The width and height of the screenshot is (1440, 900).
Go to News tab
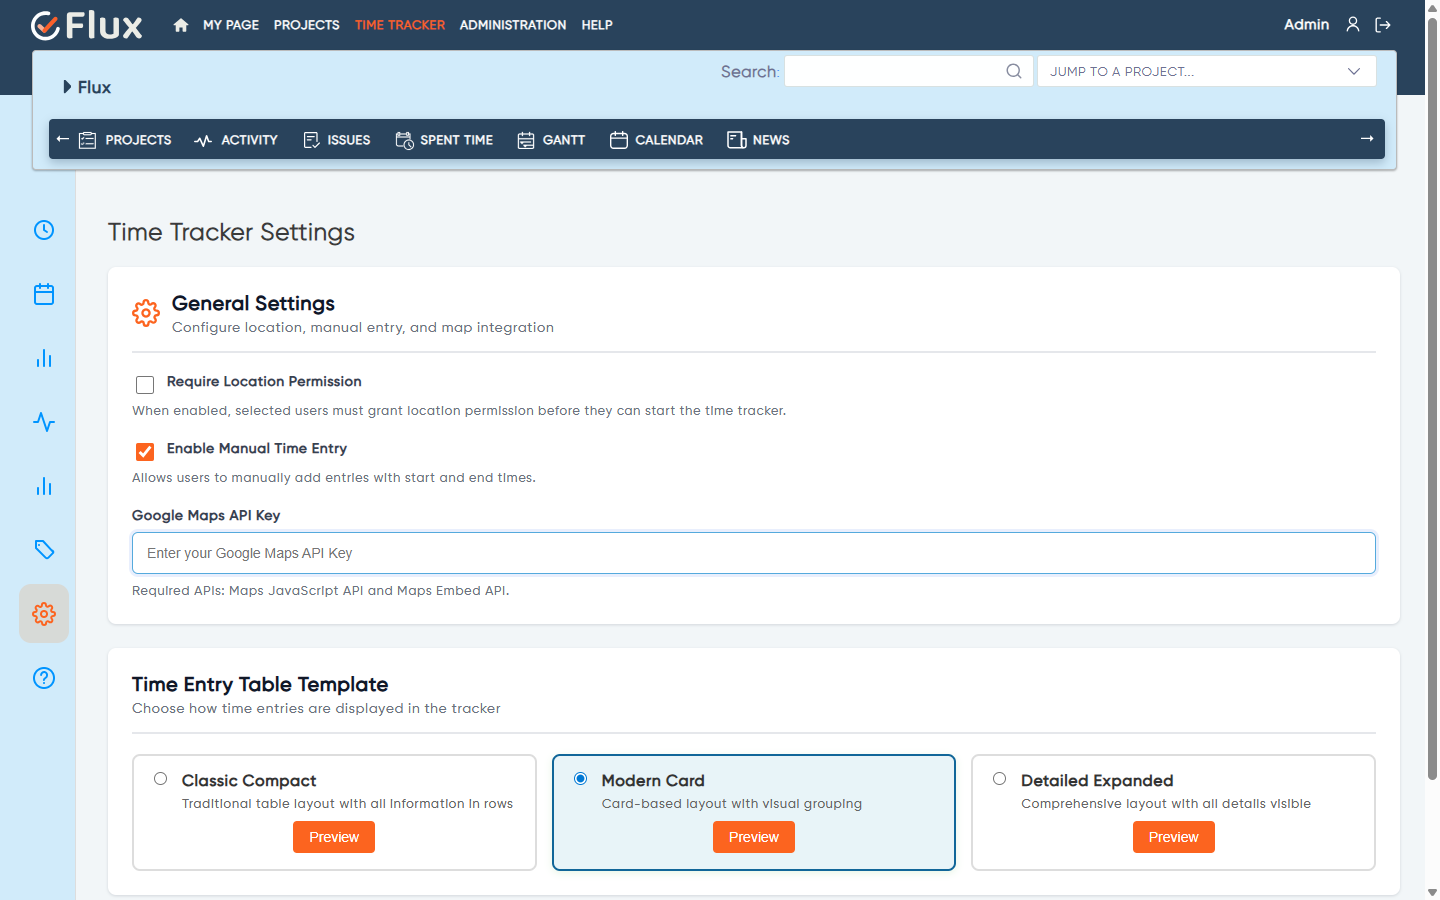(758, 140)
